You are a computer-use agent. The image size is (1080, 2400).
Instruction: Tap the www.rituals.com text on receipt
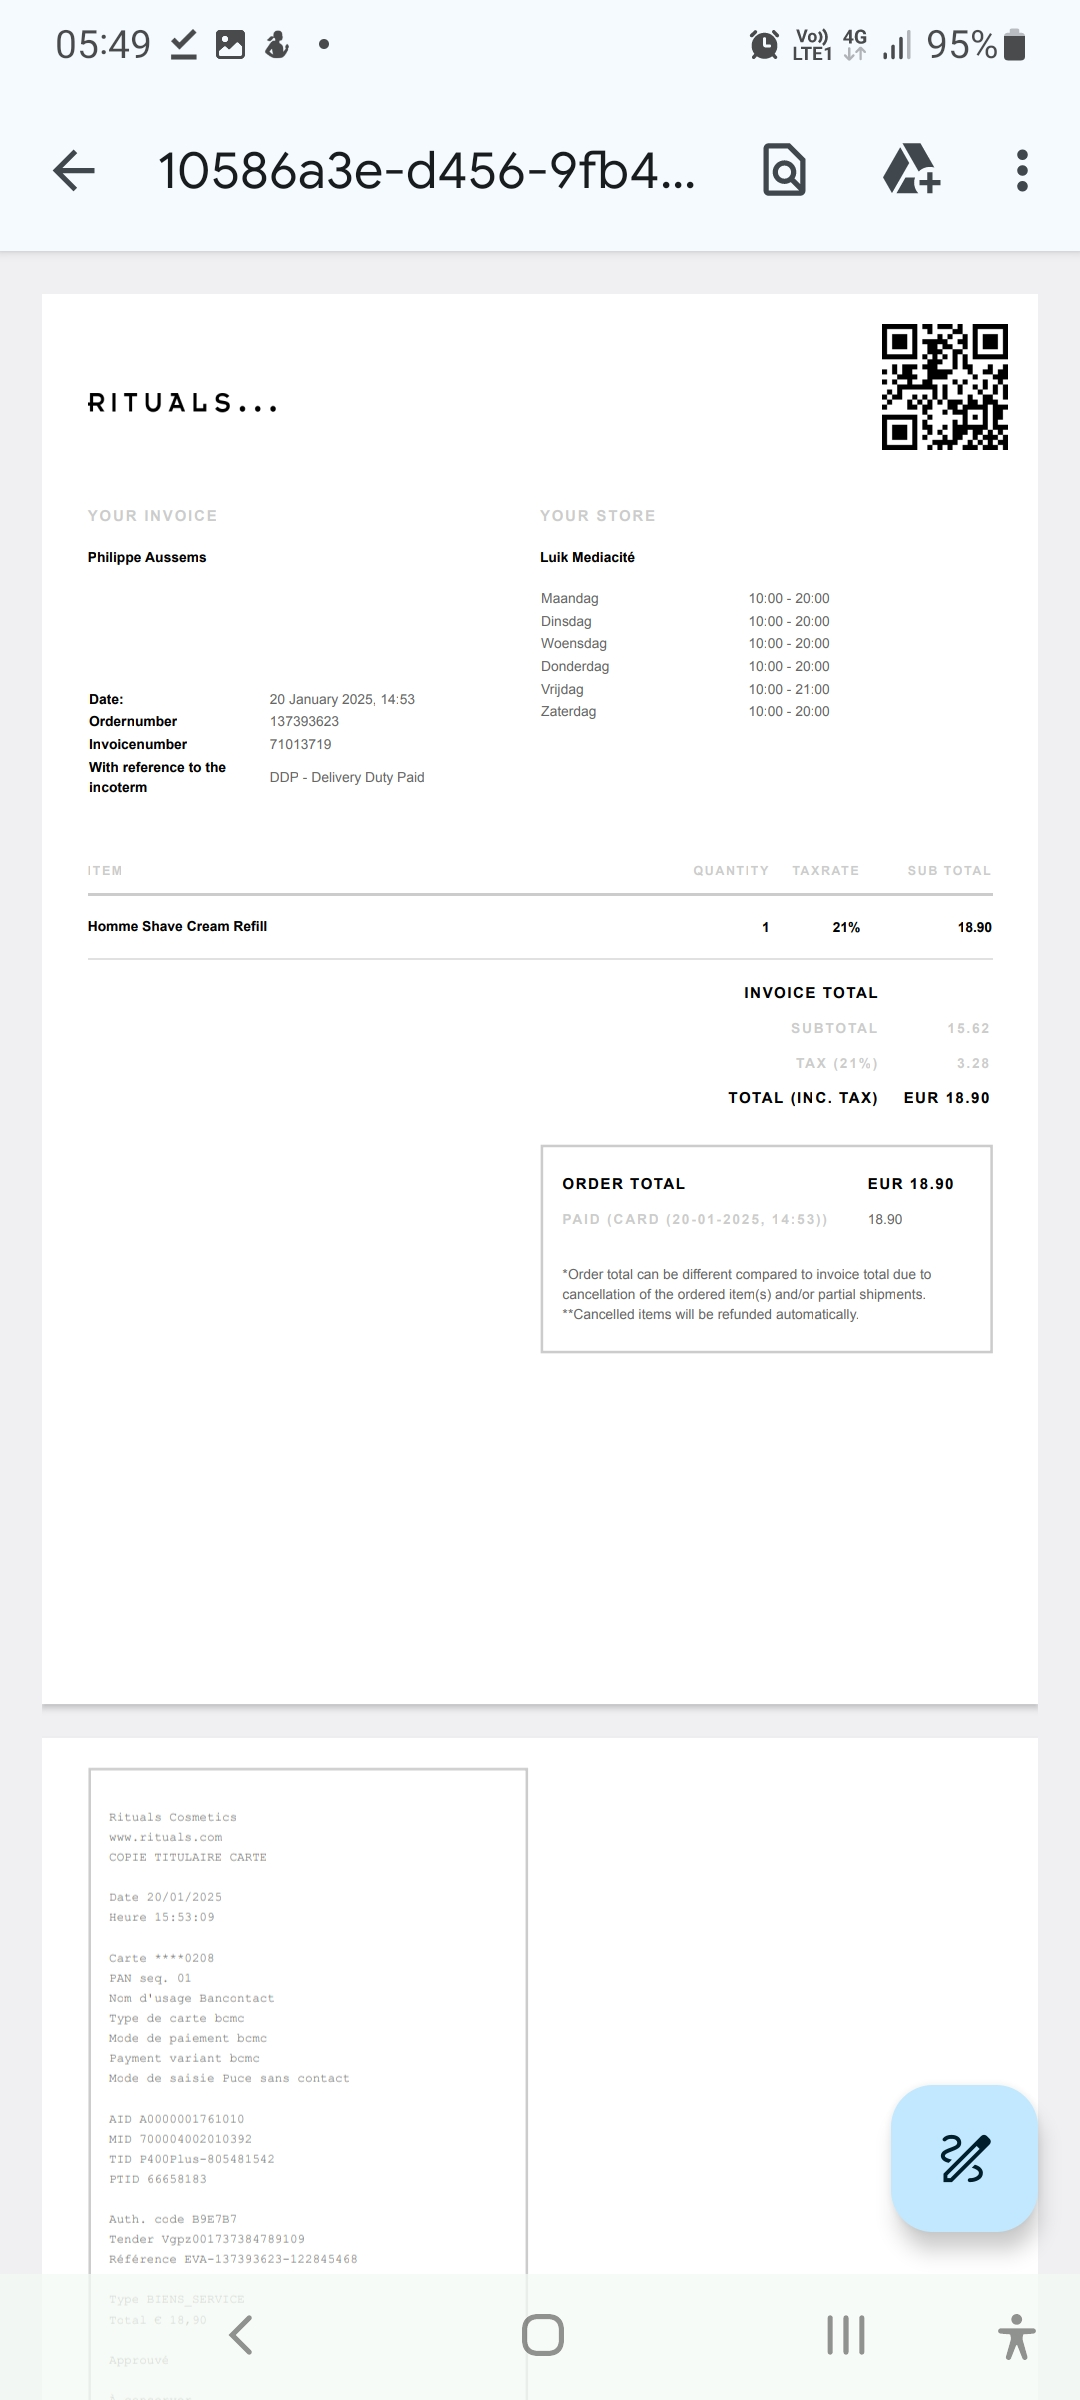pyautogui.click(x=166, y=1837)
